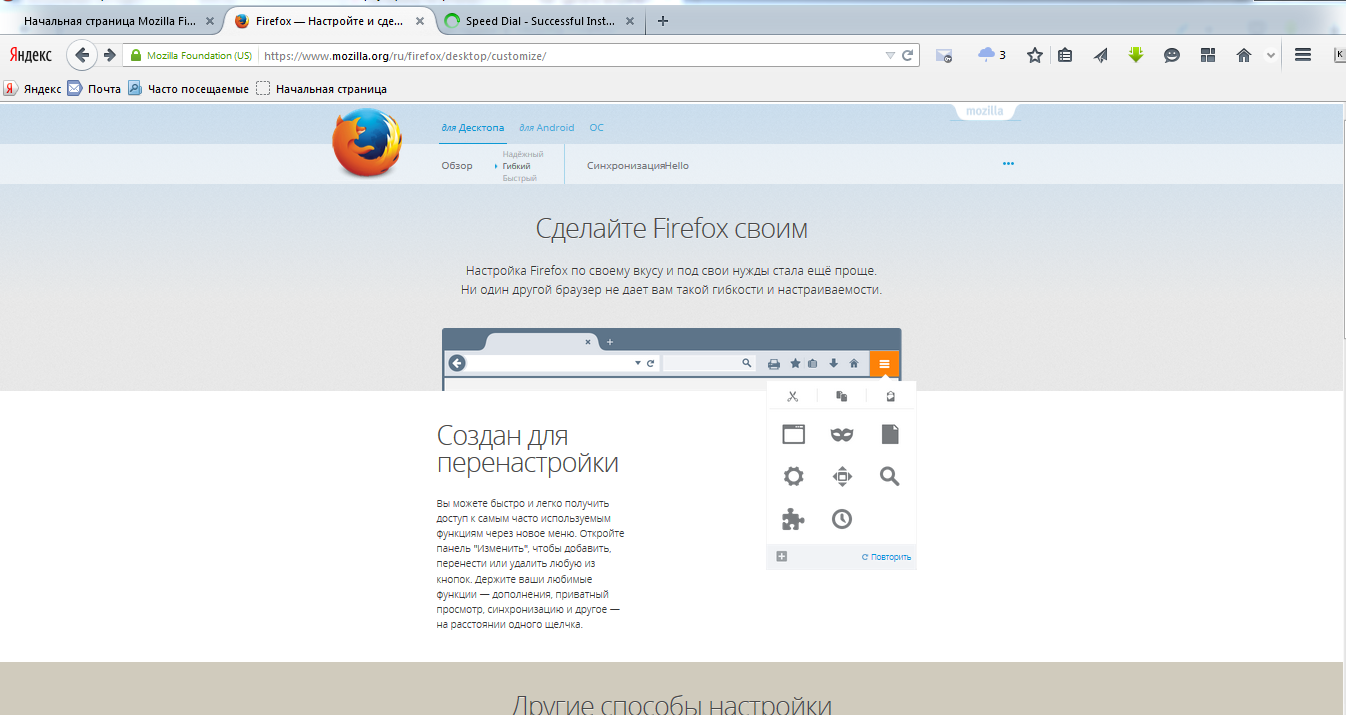Close the Начальная страница Mozilla tab
The height and width of the screenshot is (715, 1346).
click(209, 21)
